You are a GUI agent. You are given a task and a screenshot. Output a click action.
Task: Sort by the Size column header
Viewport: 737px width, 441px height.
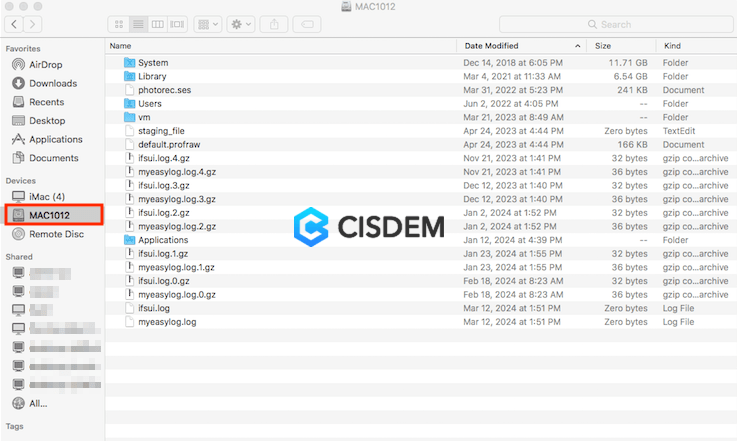[603, 46]
